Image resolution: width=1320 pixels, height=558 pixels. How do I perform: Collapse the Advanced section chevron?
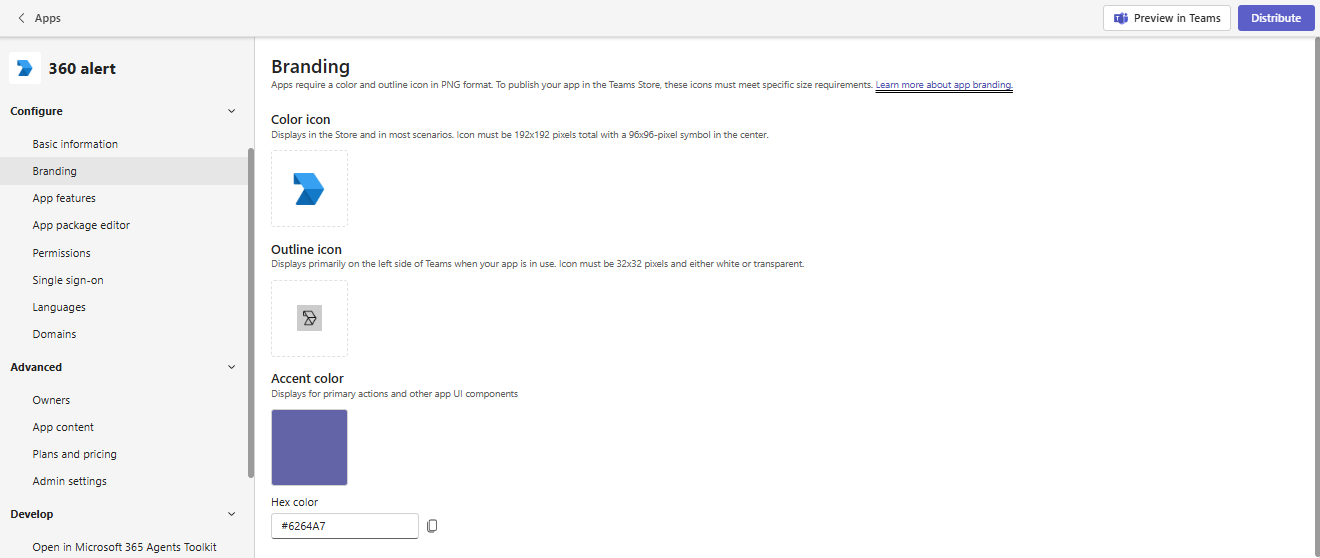[232, 367]
